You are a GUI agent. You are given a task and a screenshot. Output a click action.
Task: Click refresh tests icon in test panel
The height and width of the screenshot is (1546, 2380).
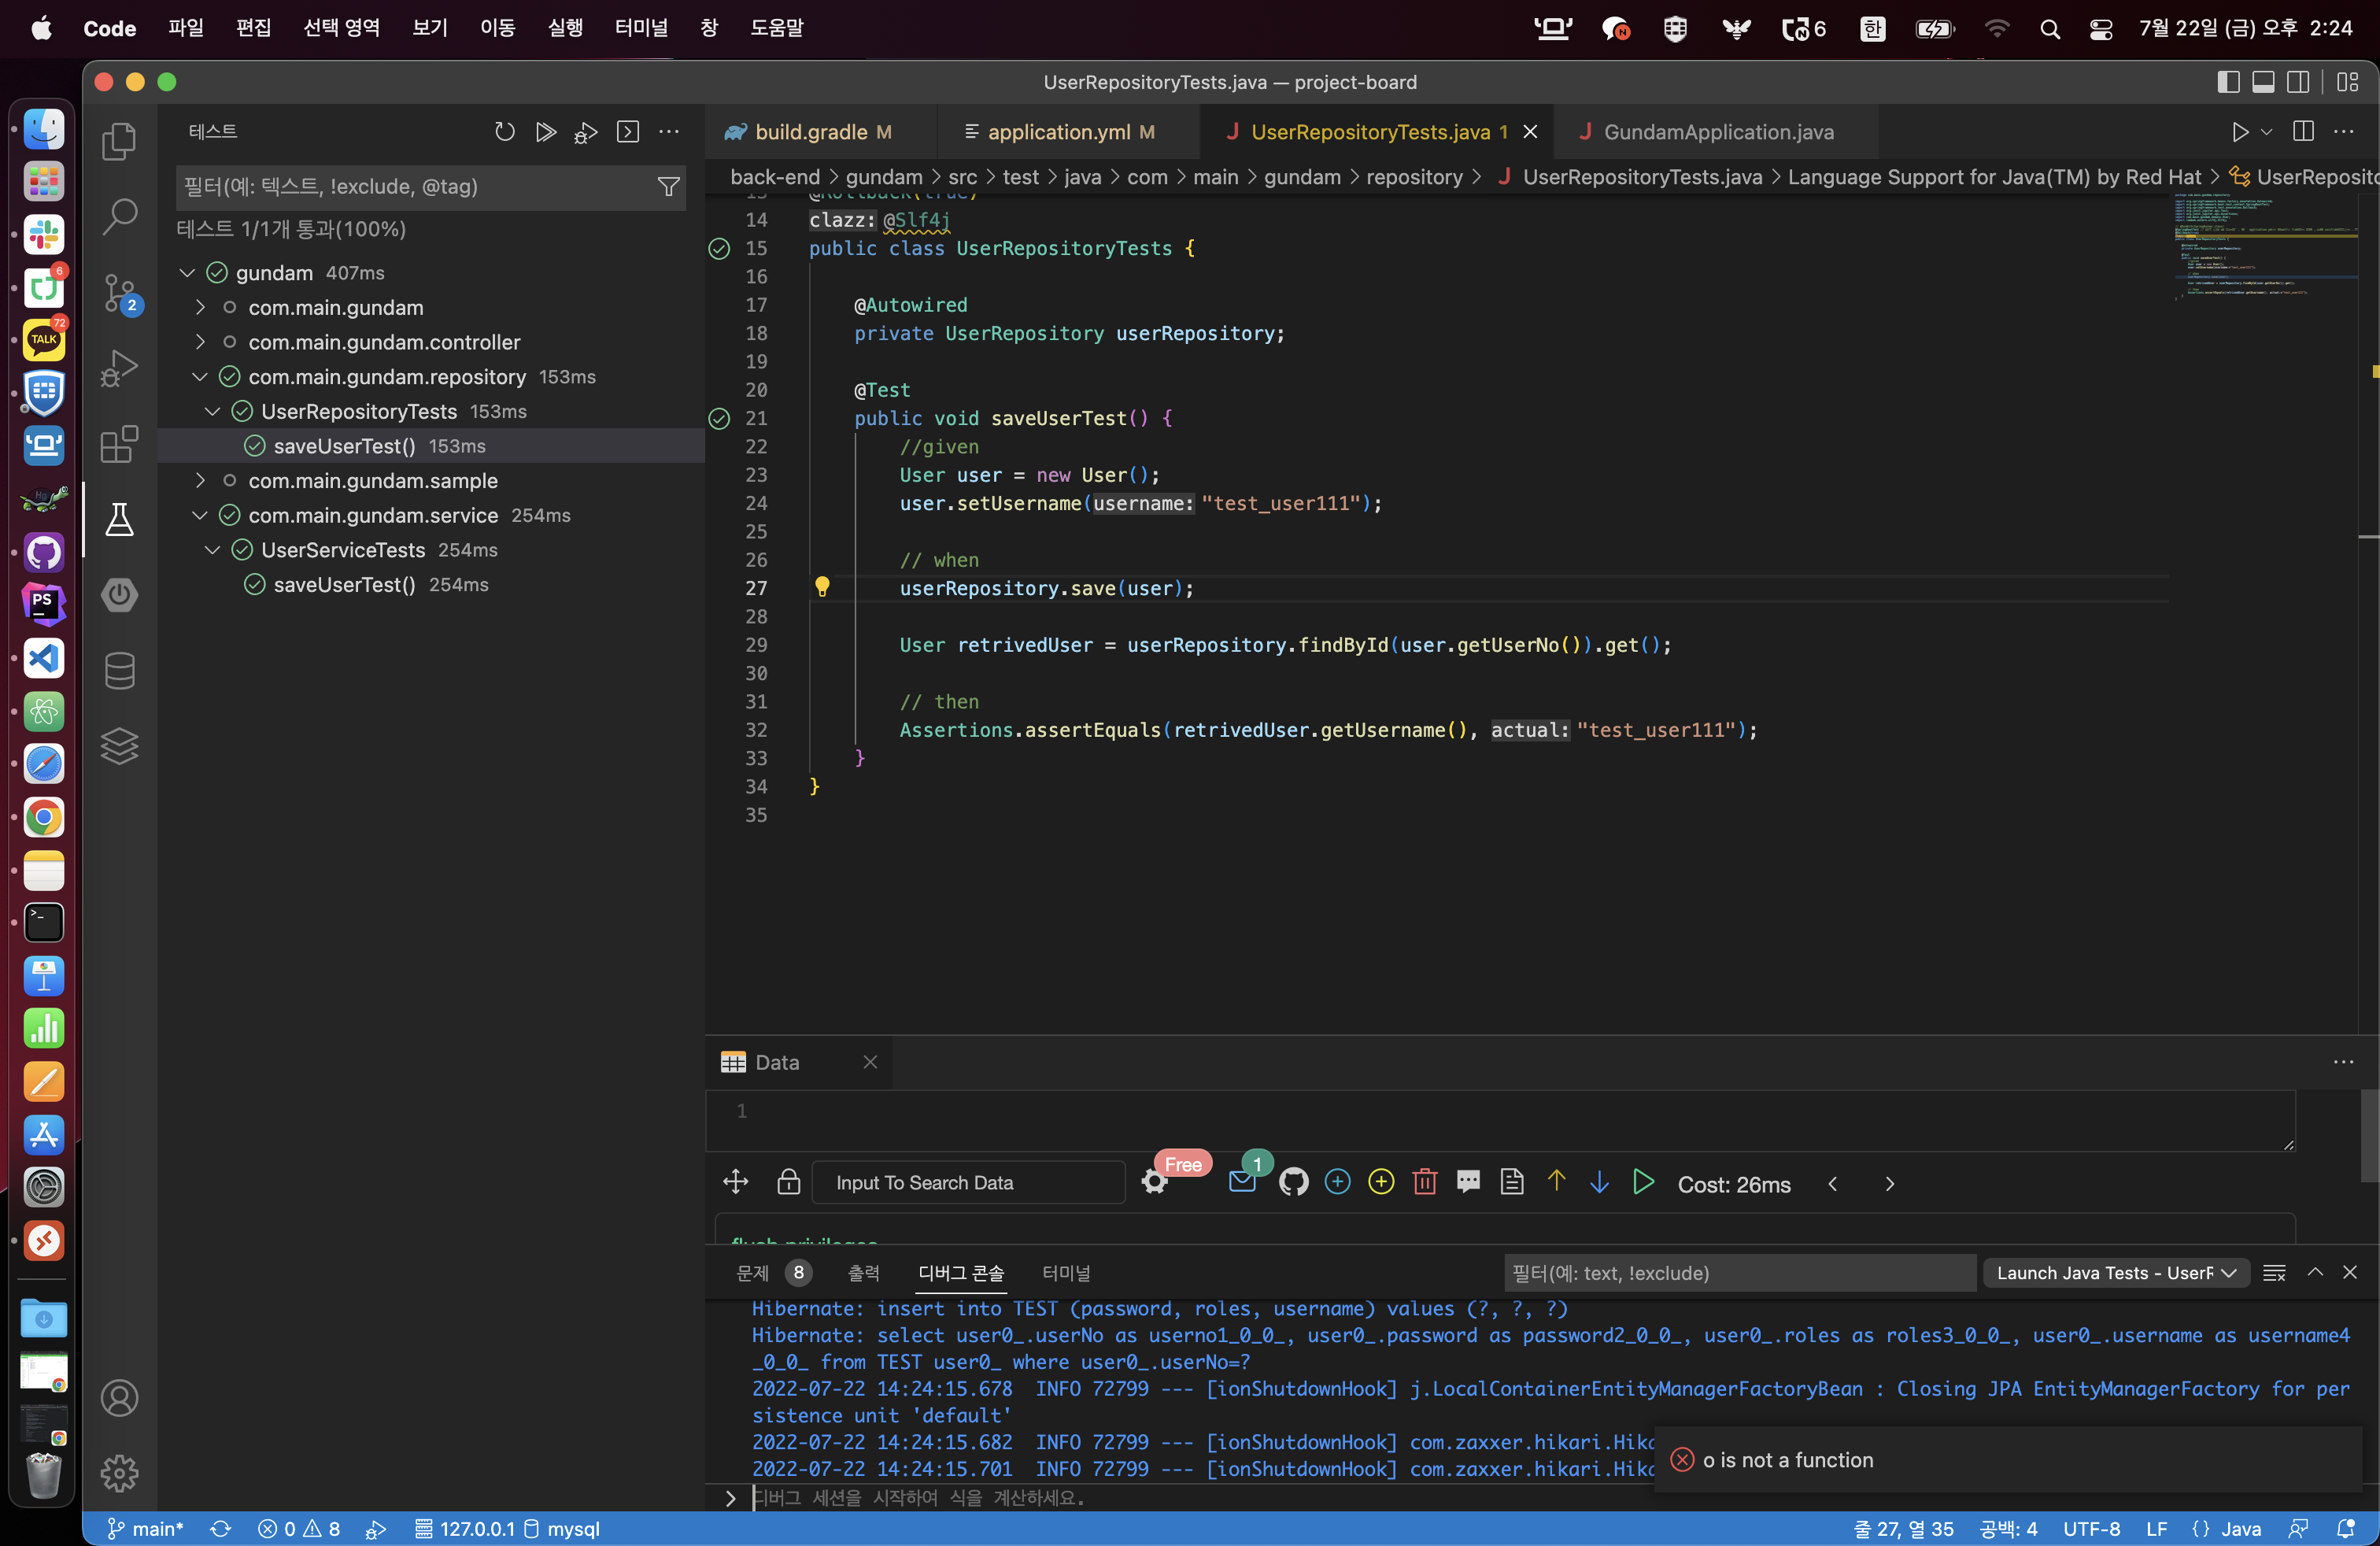pyautogui.click(x=504, y=132)
